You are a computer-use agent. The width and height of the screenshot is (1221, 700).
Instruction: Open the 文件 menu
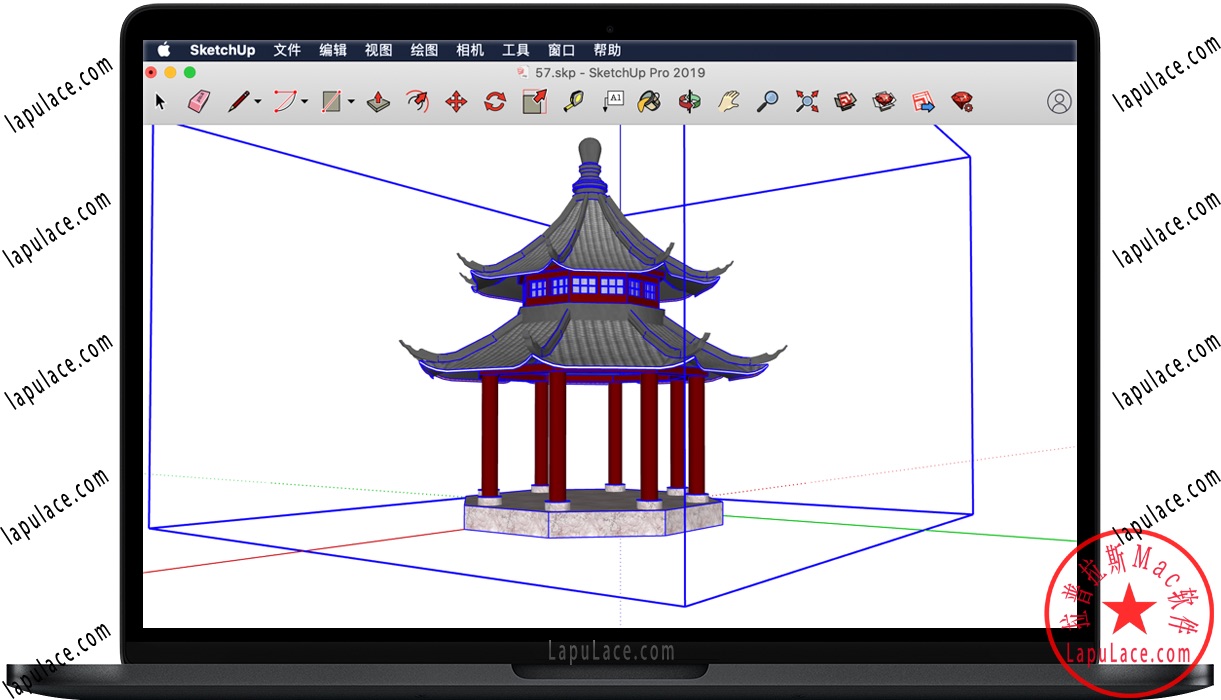click(x=287, y=50)
